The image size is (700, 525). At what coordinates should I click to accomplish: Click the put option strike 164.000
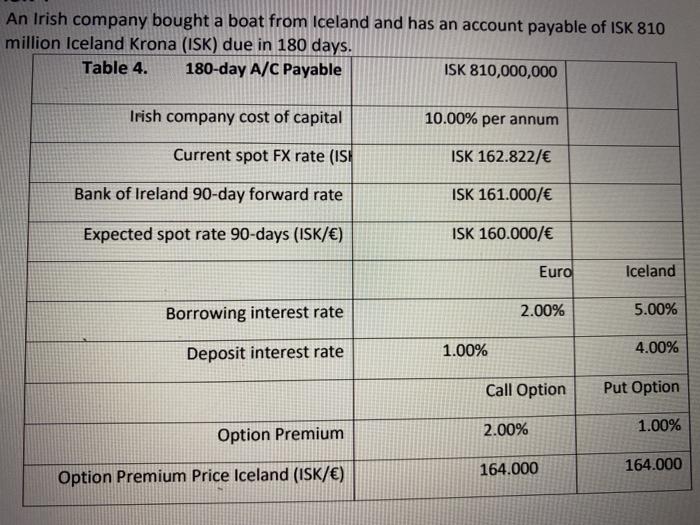coord(653,465)
